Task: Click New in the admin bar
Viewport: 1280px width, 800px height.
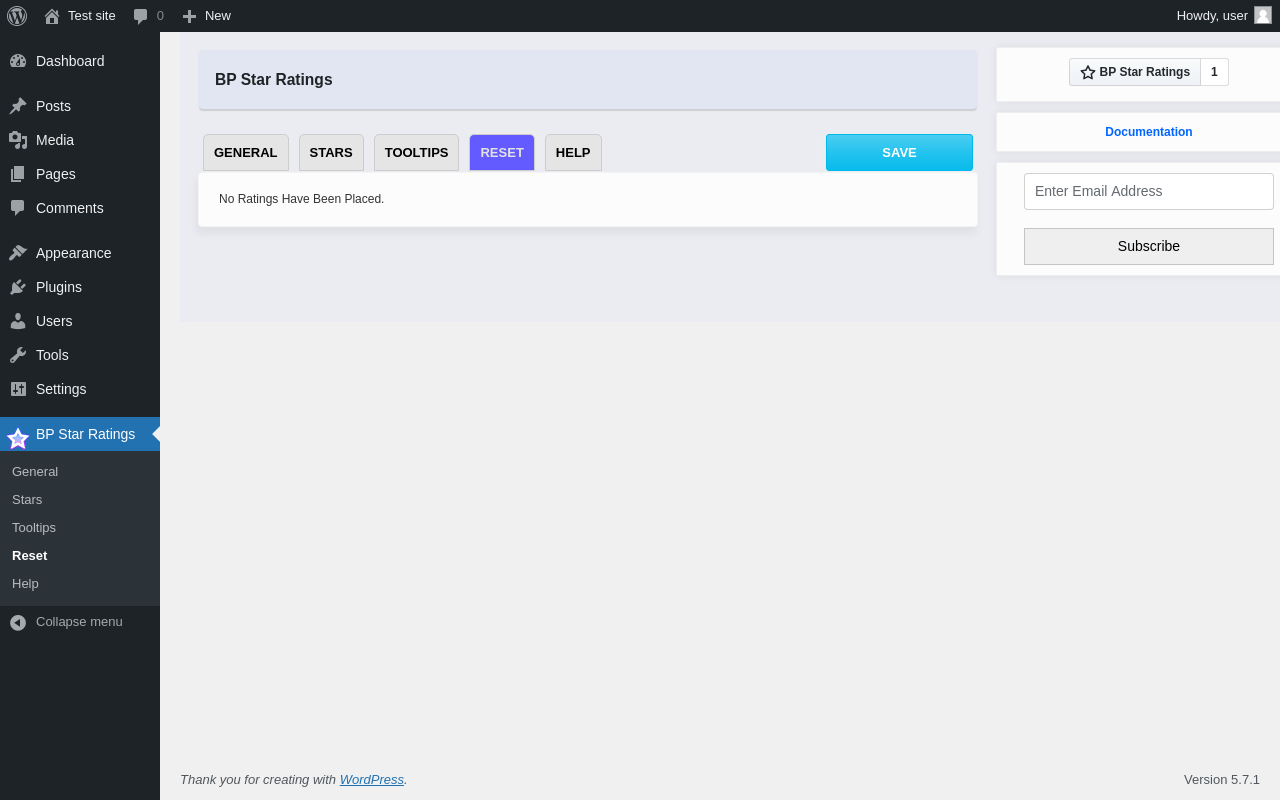Action: tap(218, 15)
